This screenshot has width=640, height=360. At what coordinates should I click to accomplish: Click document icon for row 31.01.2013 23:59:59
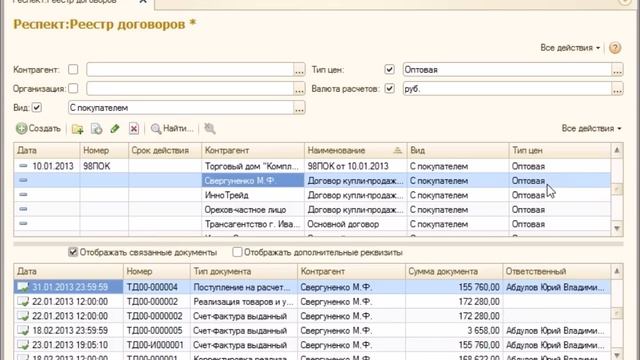click(x=23, y=287)
